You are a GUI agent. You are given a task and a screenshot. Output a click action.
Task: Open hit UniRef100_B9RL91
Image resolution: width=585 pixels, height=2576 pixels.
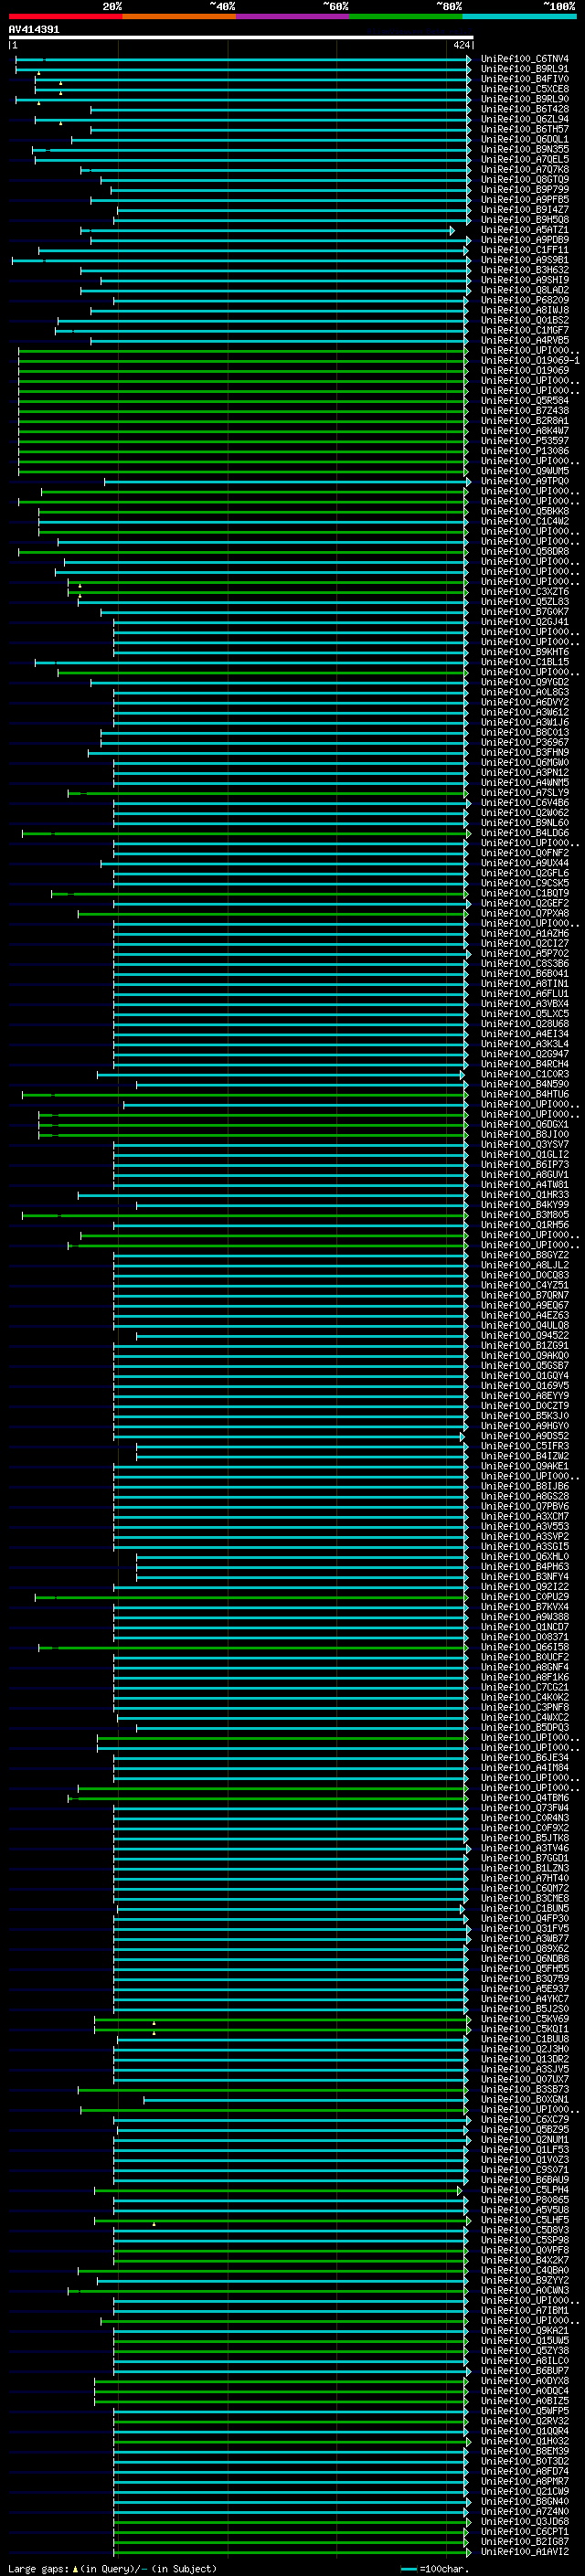coord(525,69)
